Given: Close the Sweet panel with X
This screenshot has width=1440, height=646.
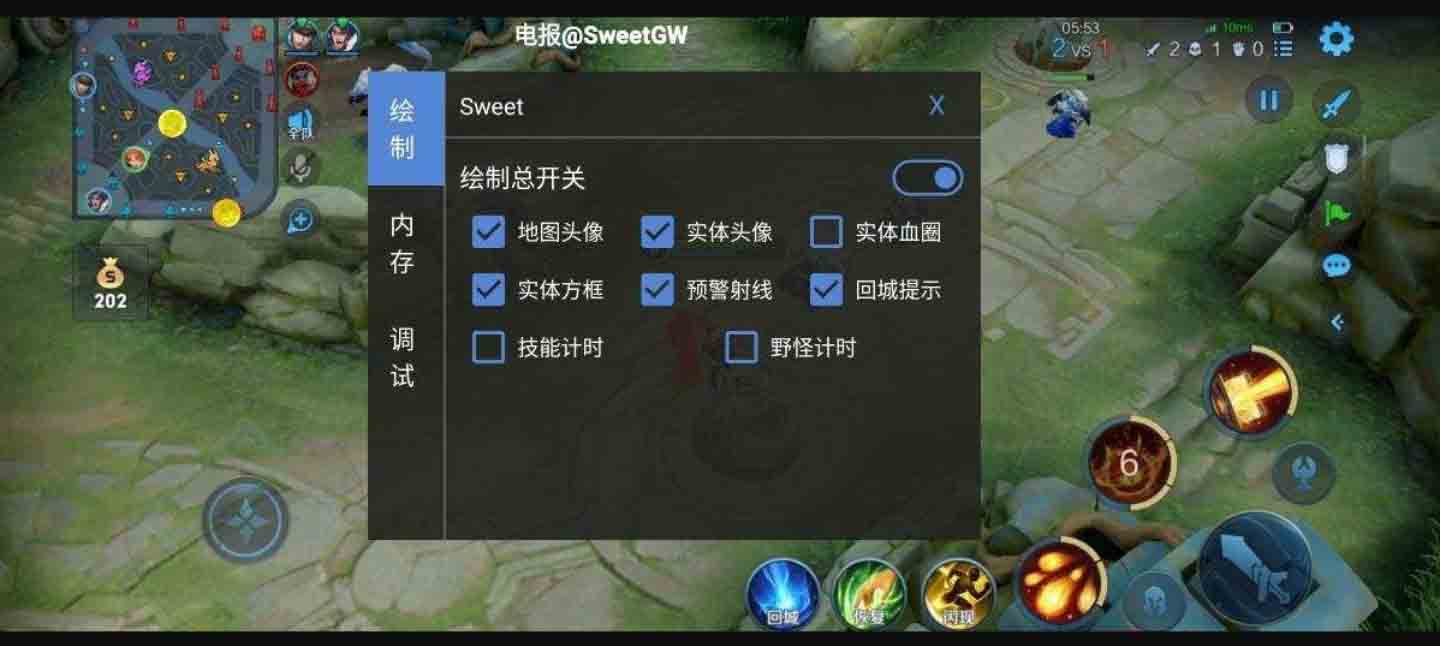Looking at the screenshot, I should pyautogui.click(x=937, y=106).
